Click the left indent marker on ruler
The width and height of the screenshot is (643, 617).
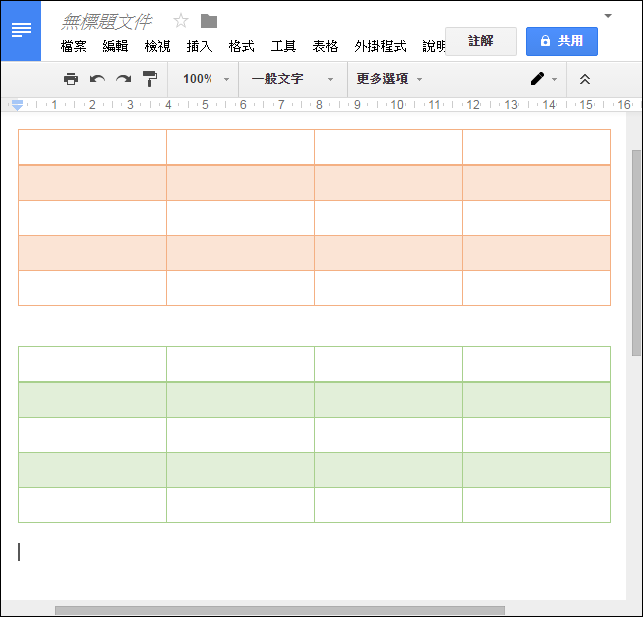point(17,105)
